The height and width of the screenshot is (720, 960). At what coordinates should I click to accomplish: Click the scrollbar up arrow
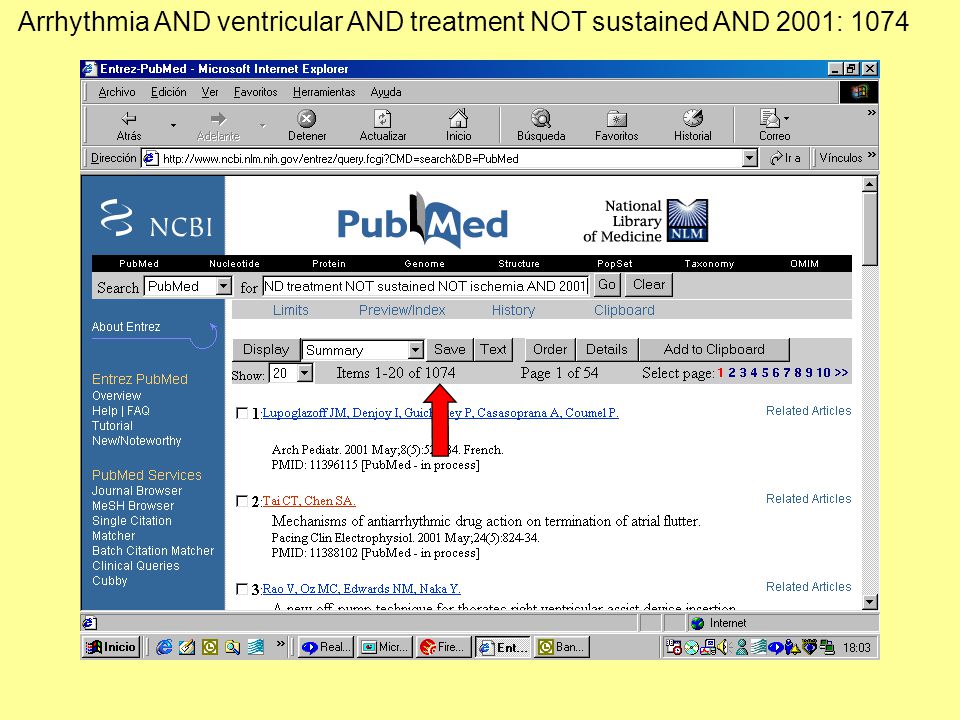pos(869,184)
